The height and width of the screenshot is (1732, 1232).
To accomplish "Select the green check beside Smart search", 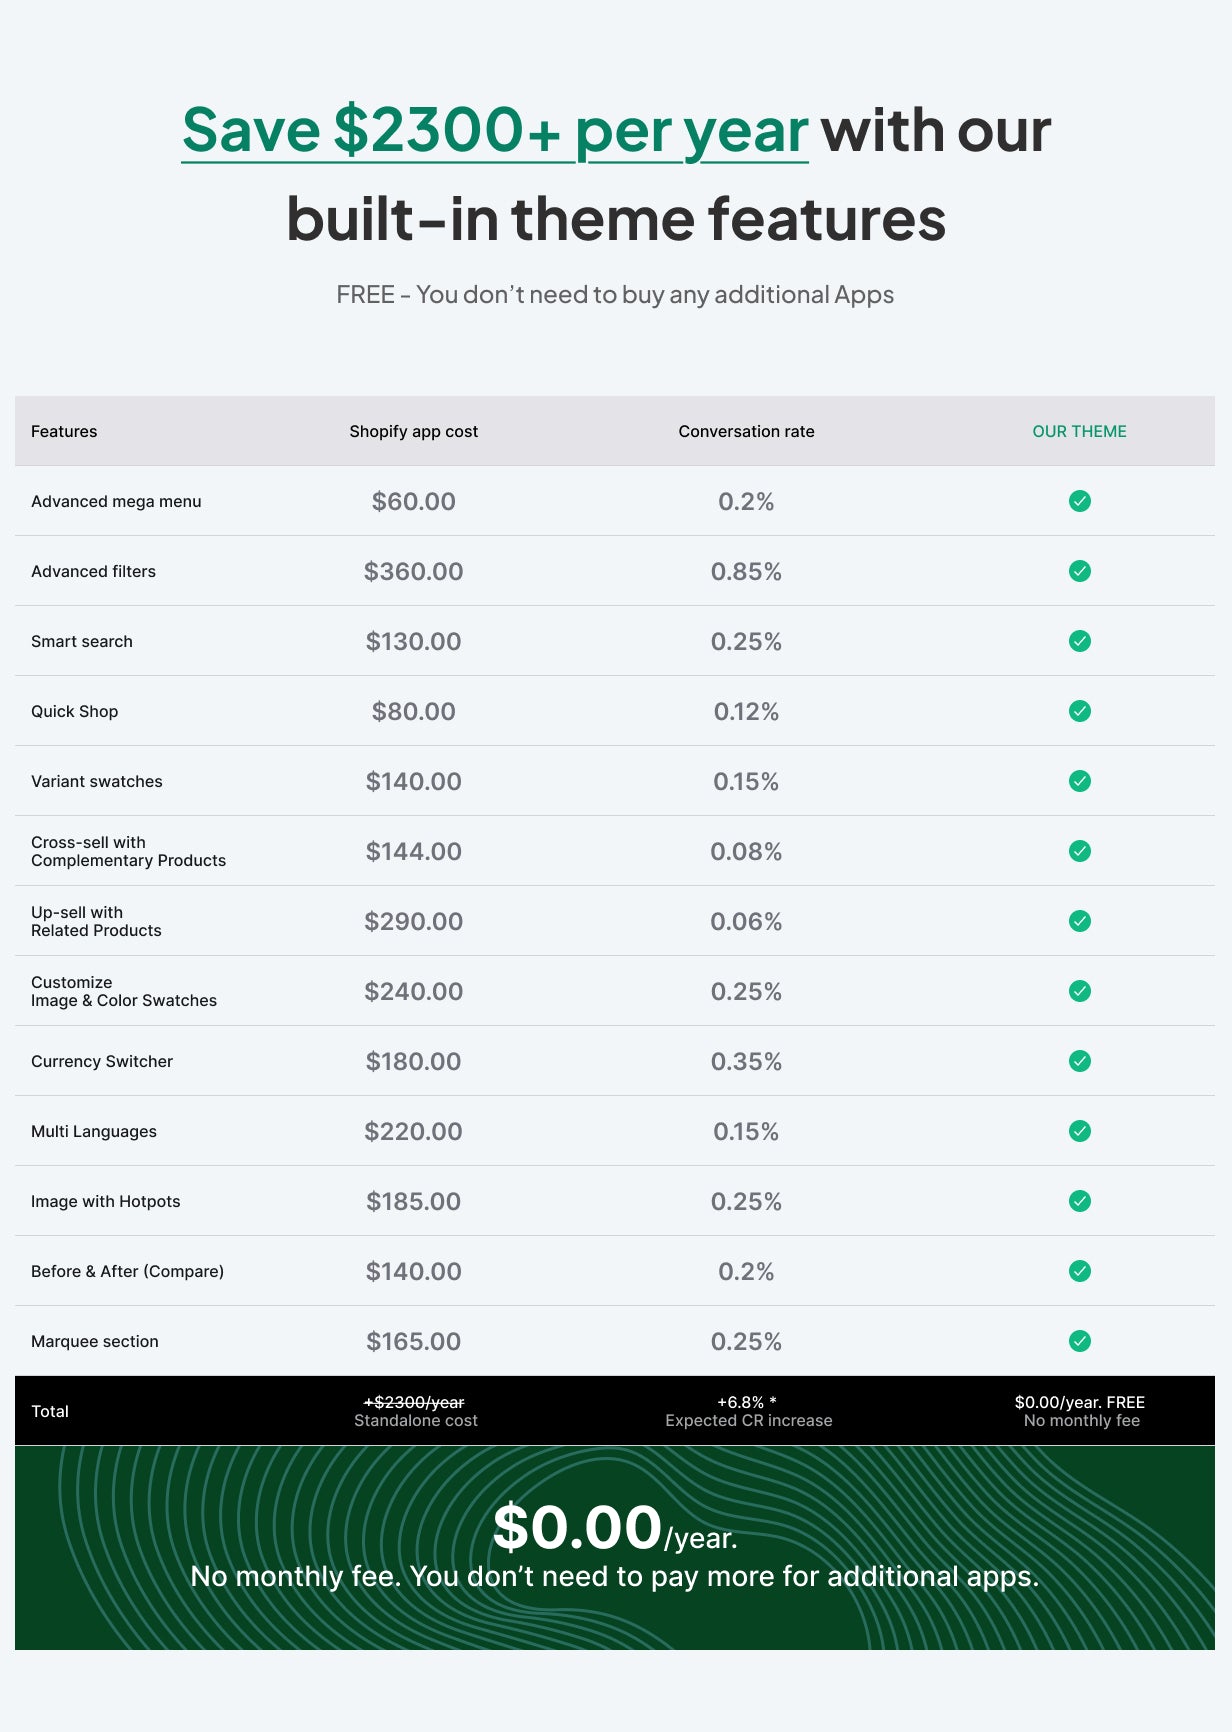I will coord(1079,641).
